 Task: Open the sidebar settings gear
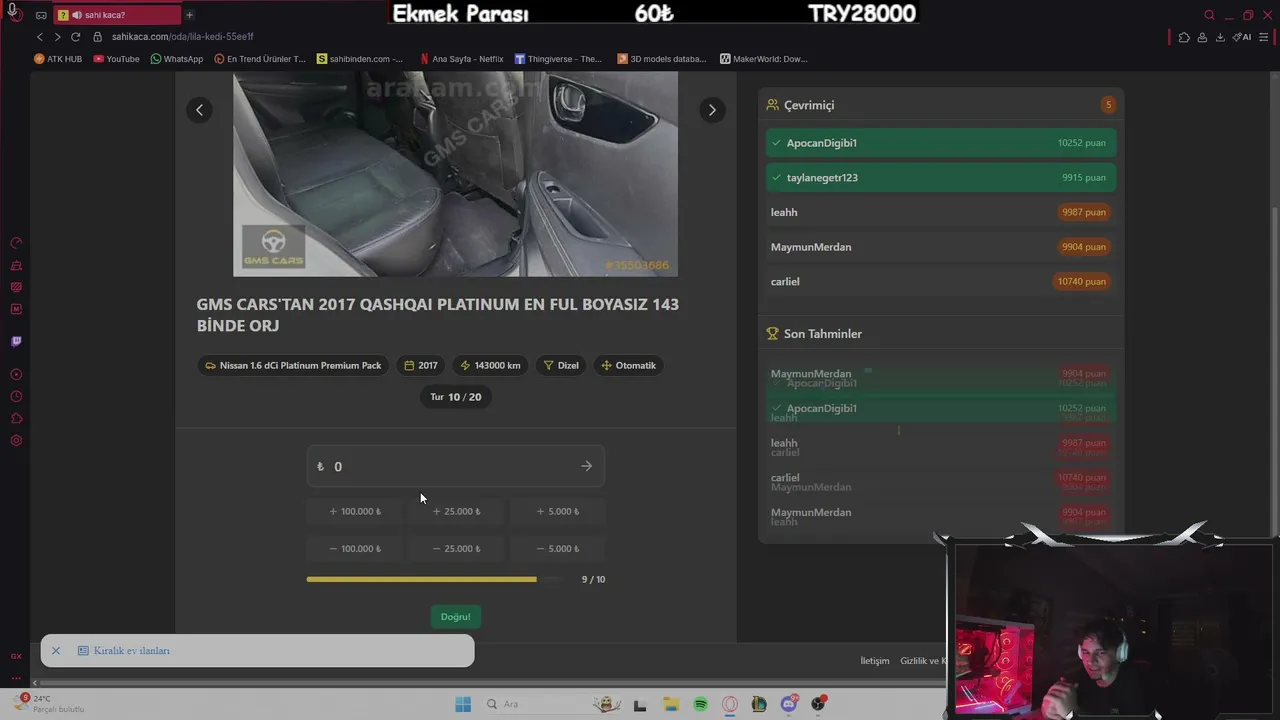tap(16, 440)
